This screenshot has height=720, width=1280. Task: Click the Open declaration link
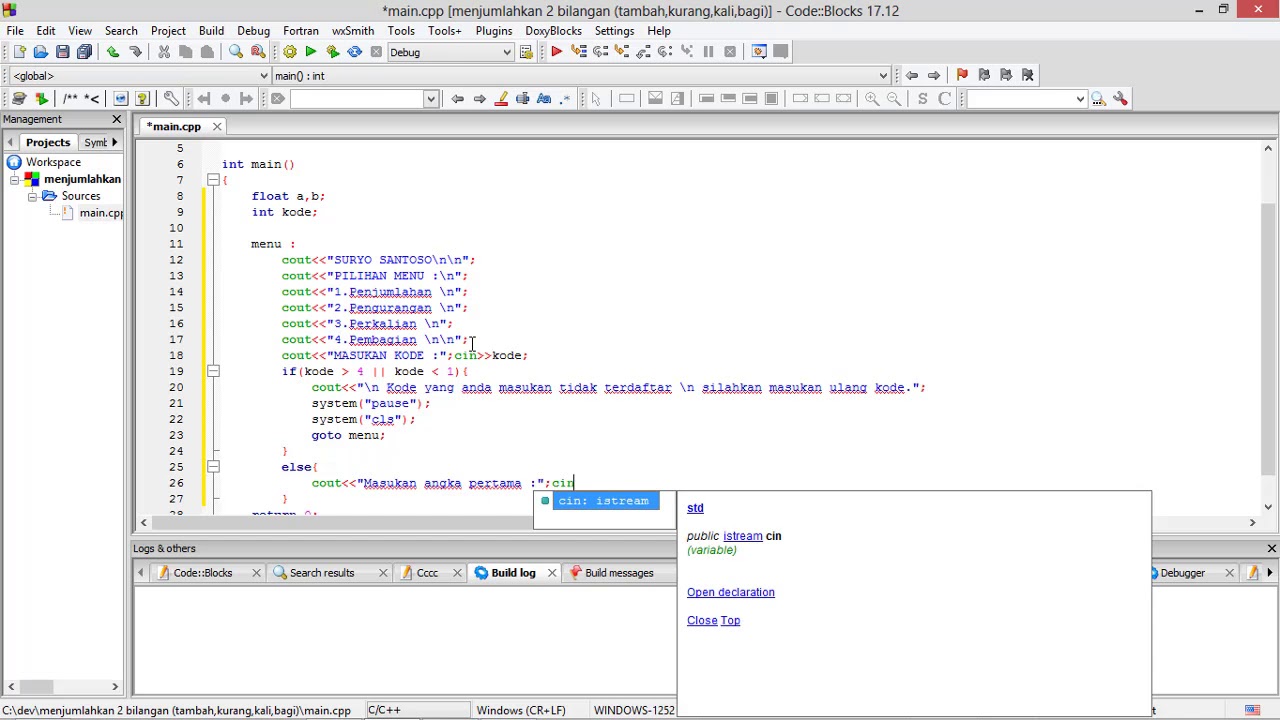pyautogui.click(x=731, y=592)
